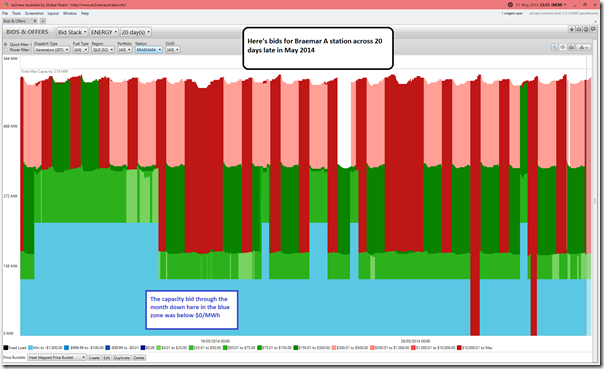The width and height of the screenshot is (604, 369).
Task: Click the clock icon in title bar
Action: [510, 5]
